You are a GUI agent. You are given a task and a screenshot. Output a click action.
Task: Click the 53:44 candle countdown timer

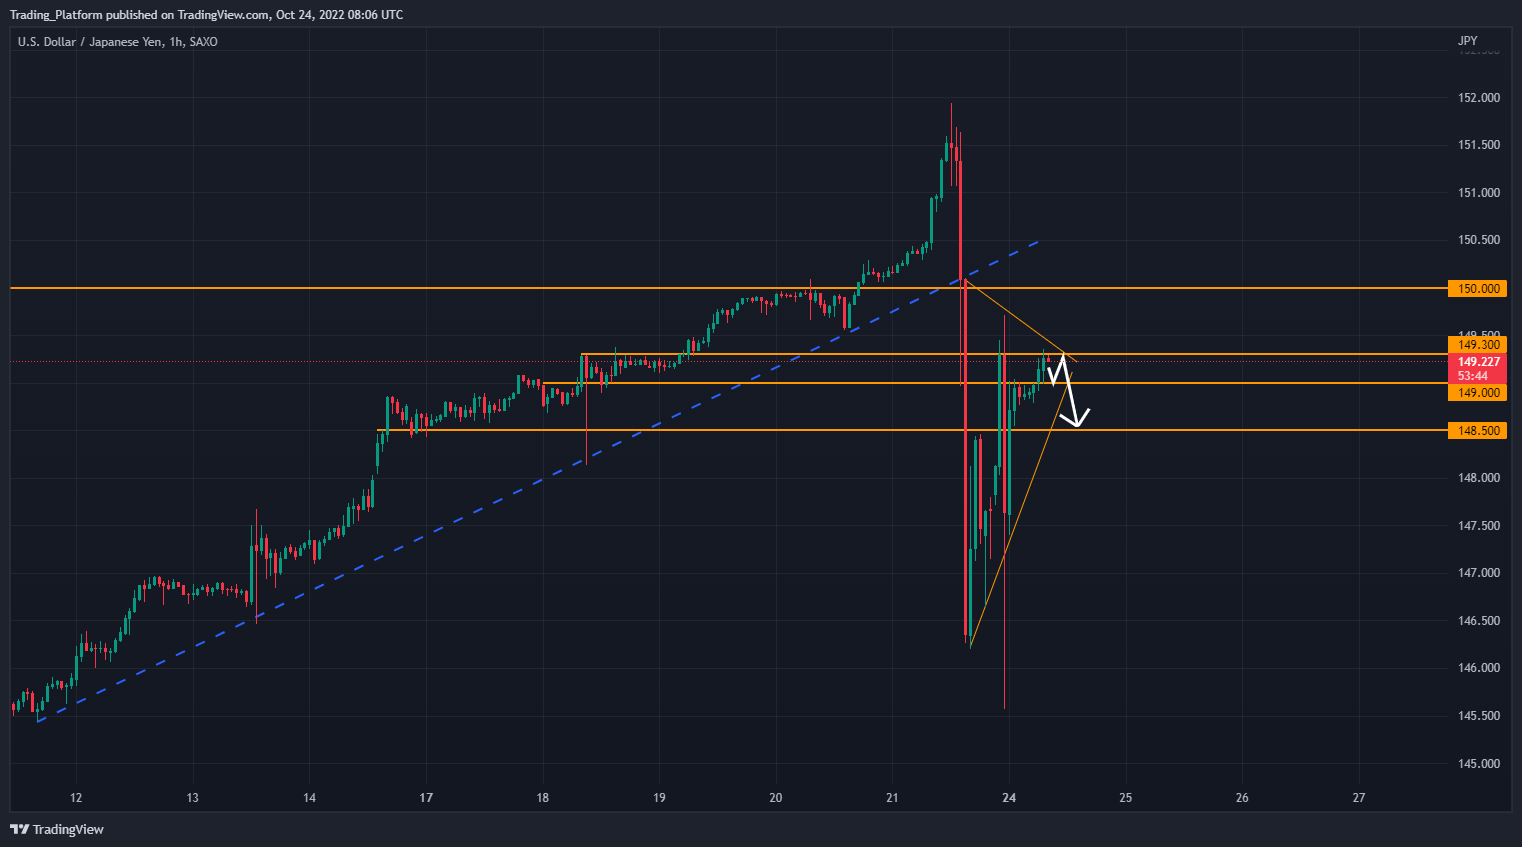point(1472,376)
